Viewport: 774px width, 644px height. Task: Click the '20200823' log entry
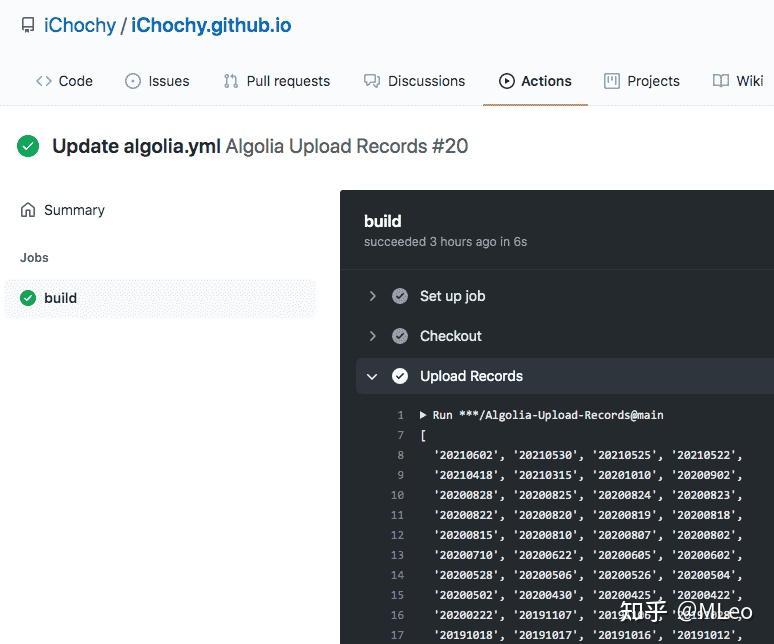point(703,495)
